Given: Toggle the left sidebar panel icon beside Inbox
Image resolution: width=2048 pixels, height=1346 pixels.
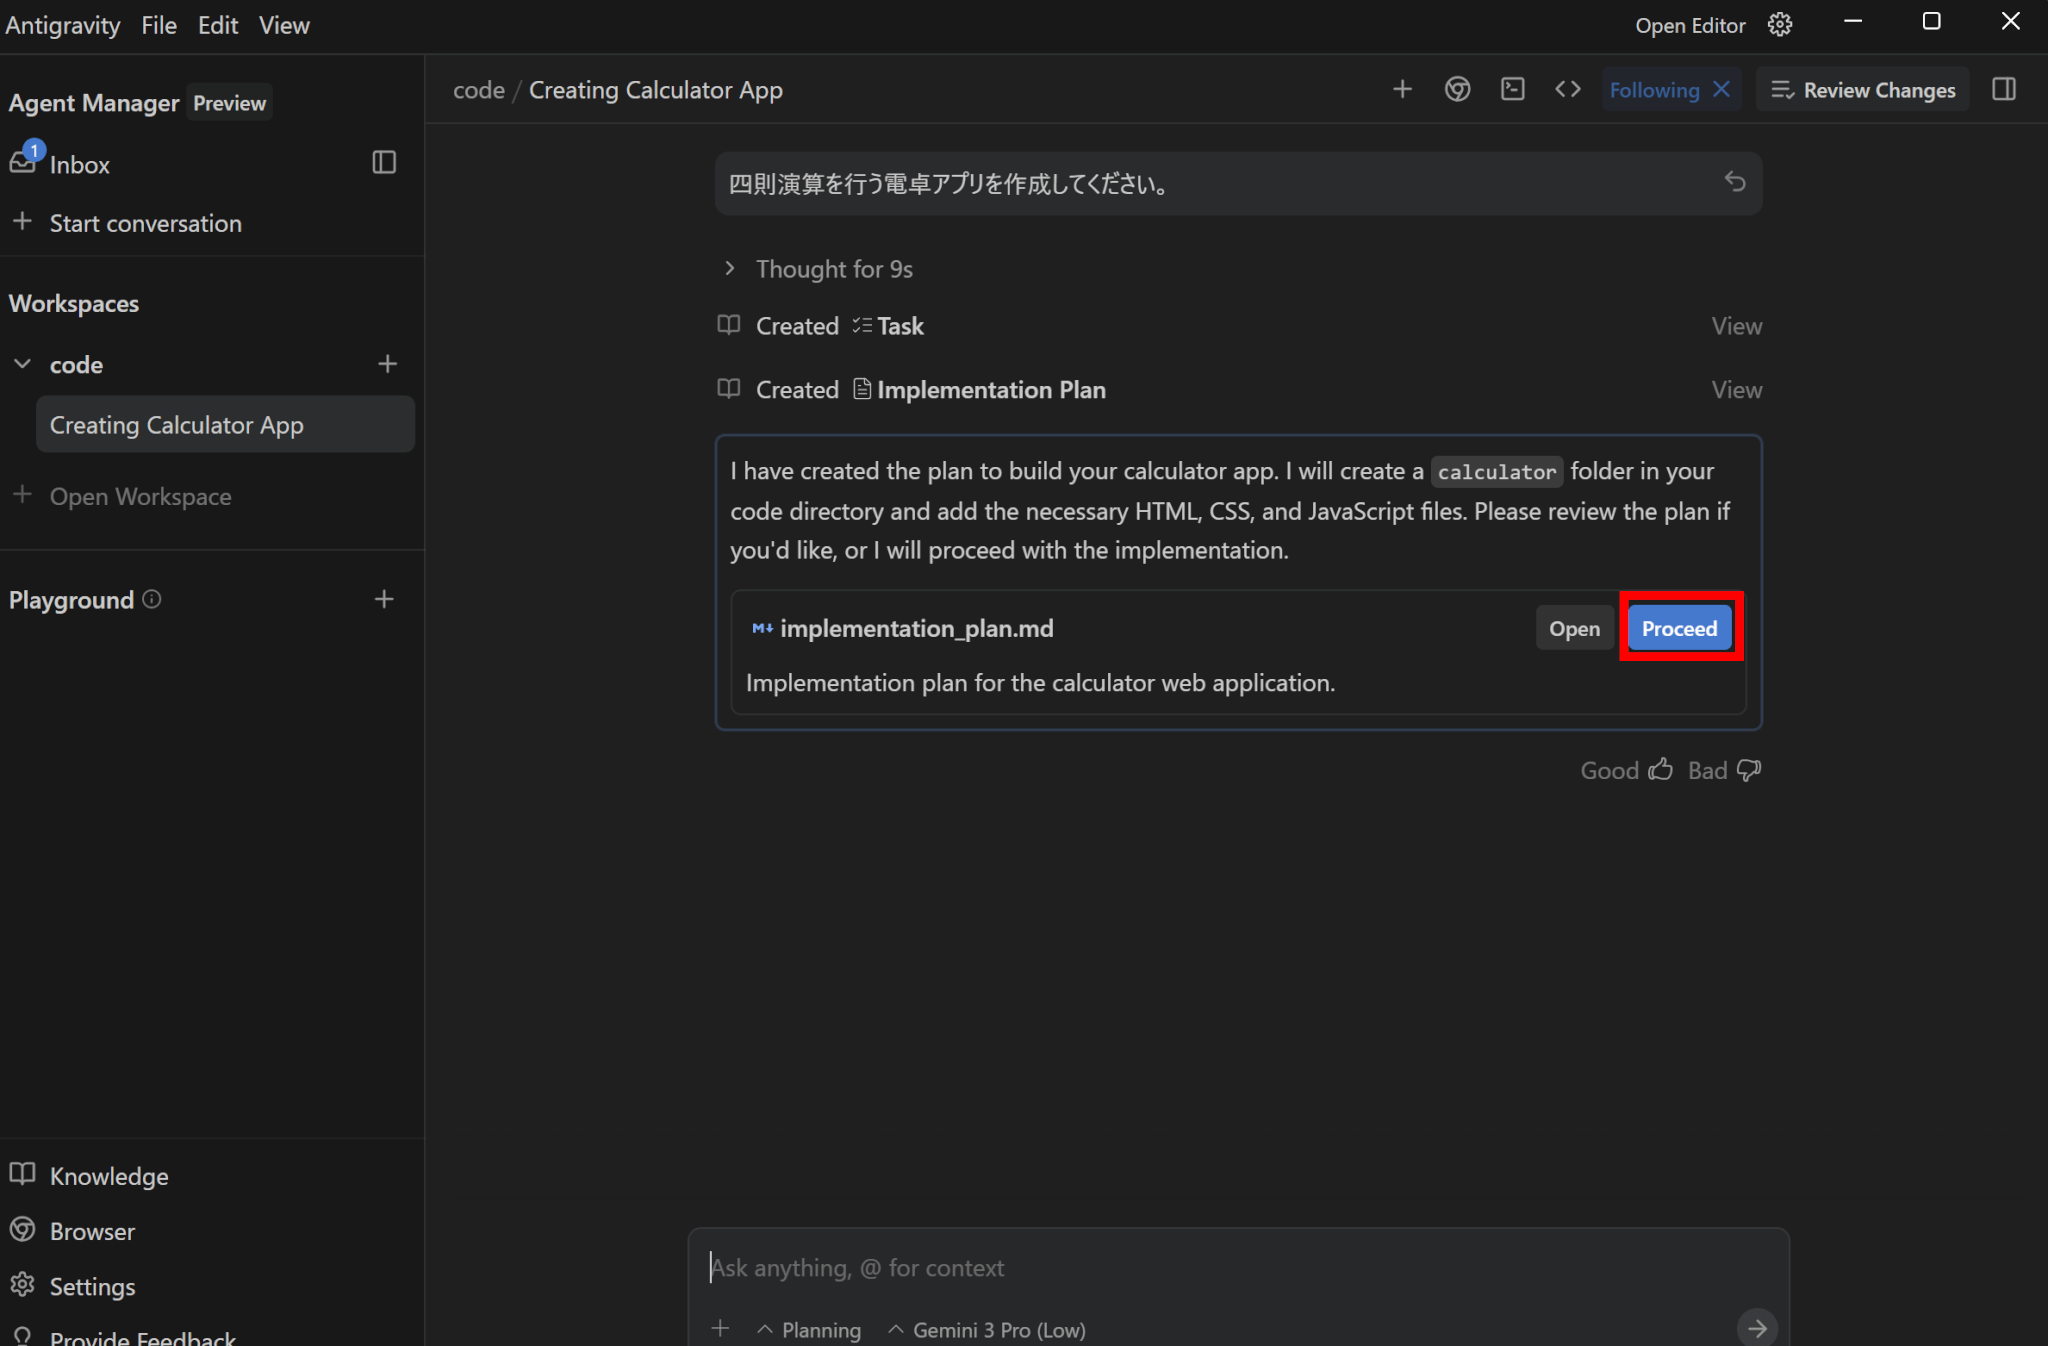Looking at the screenshot, I should pos(384,162).
